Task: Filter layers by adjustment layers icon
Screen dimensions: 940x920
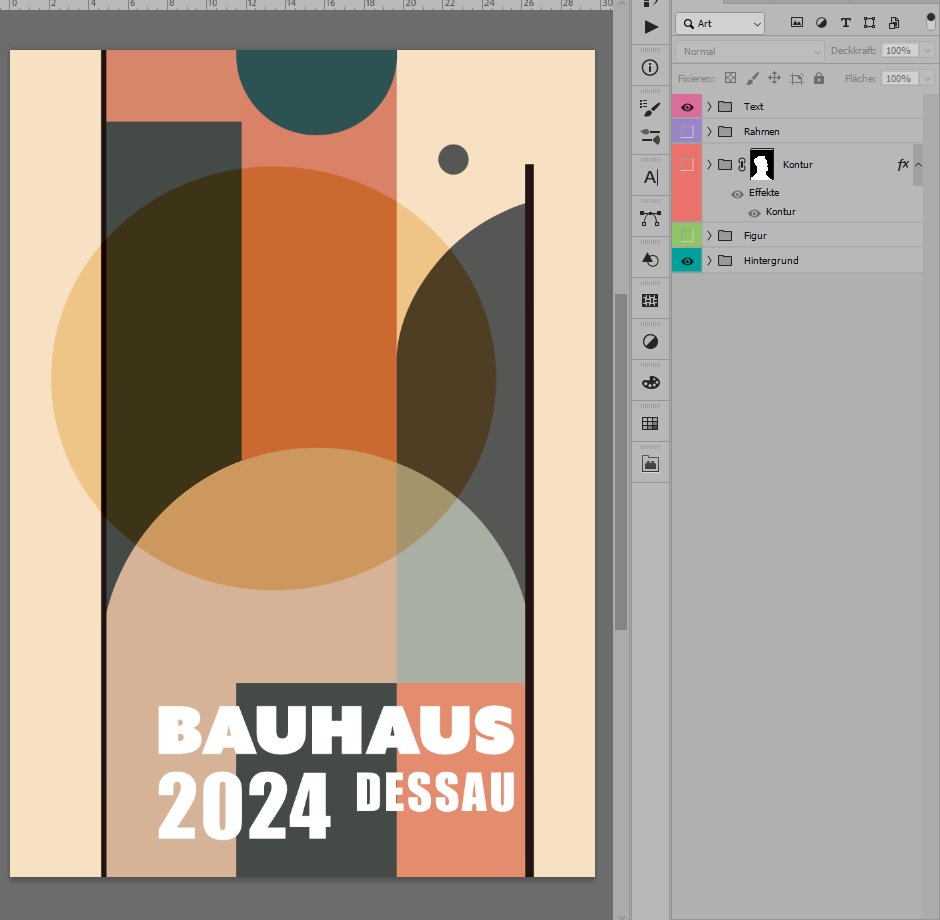Action: pos(821,23)
